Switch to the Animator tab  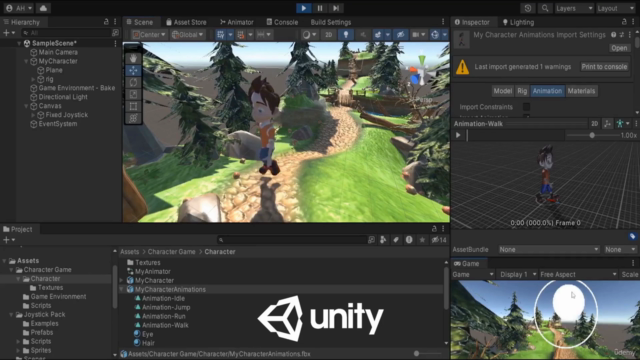tap(237, 22)
